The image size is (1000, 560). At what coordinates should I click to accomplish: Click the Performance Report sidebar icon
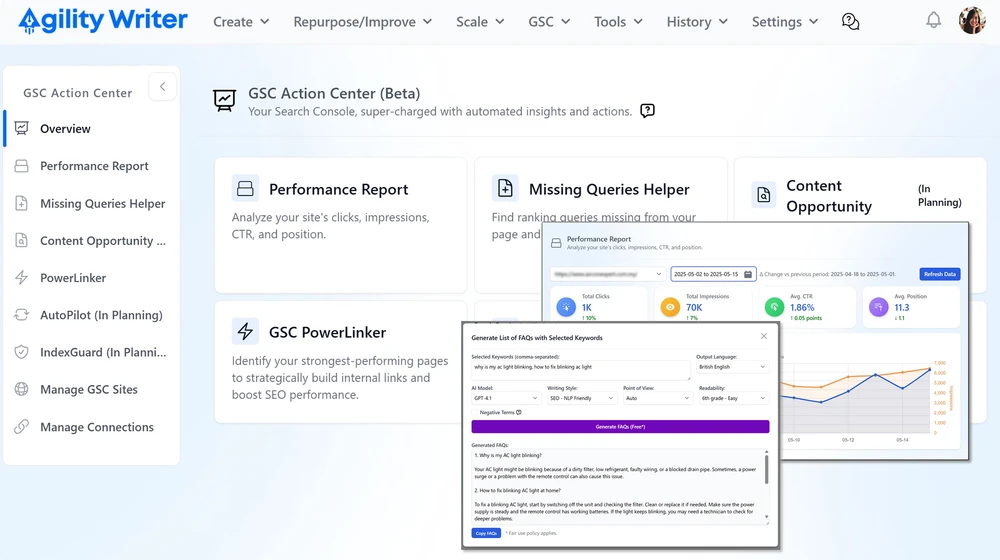tap(21, 166)
